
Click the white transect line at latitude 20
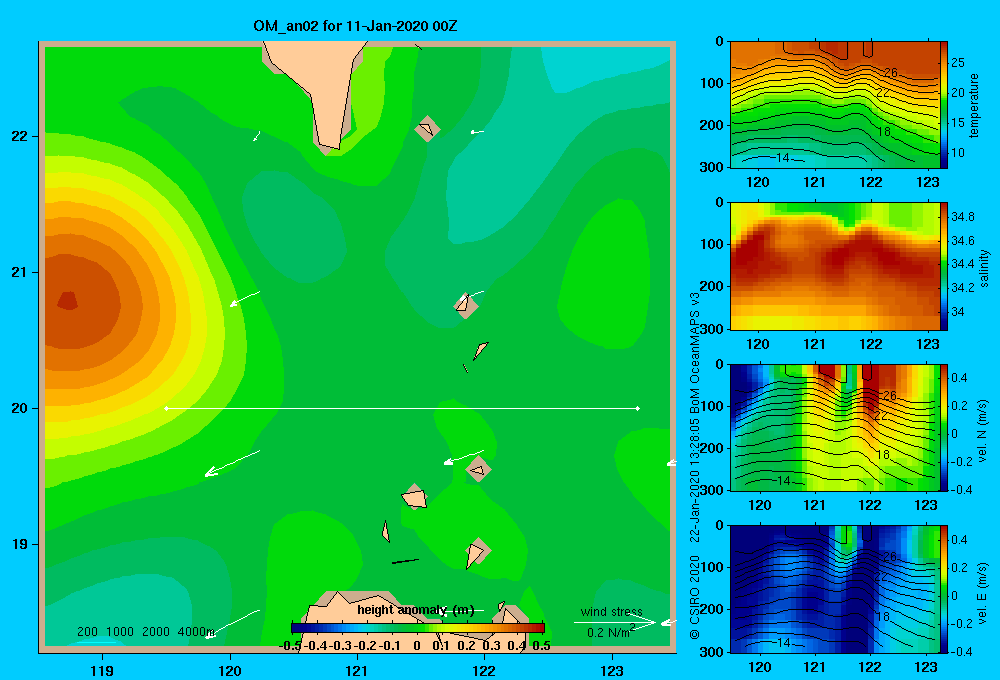point(402,408)
